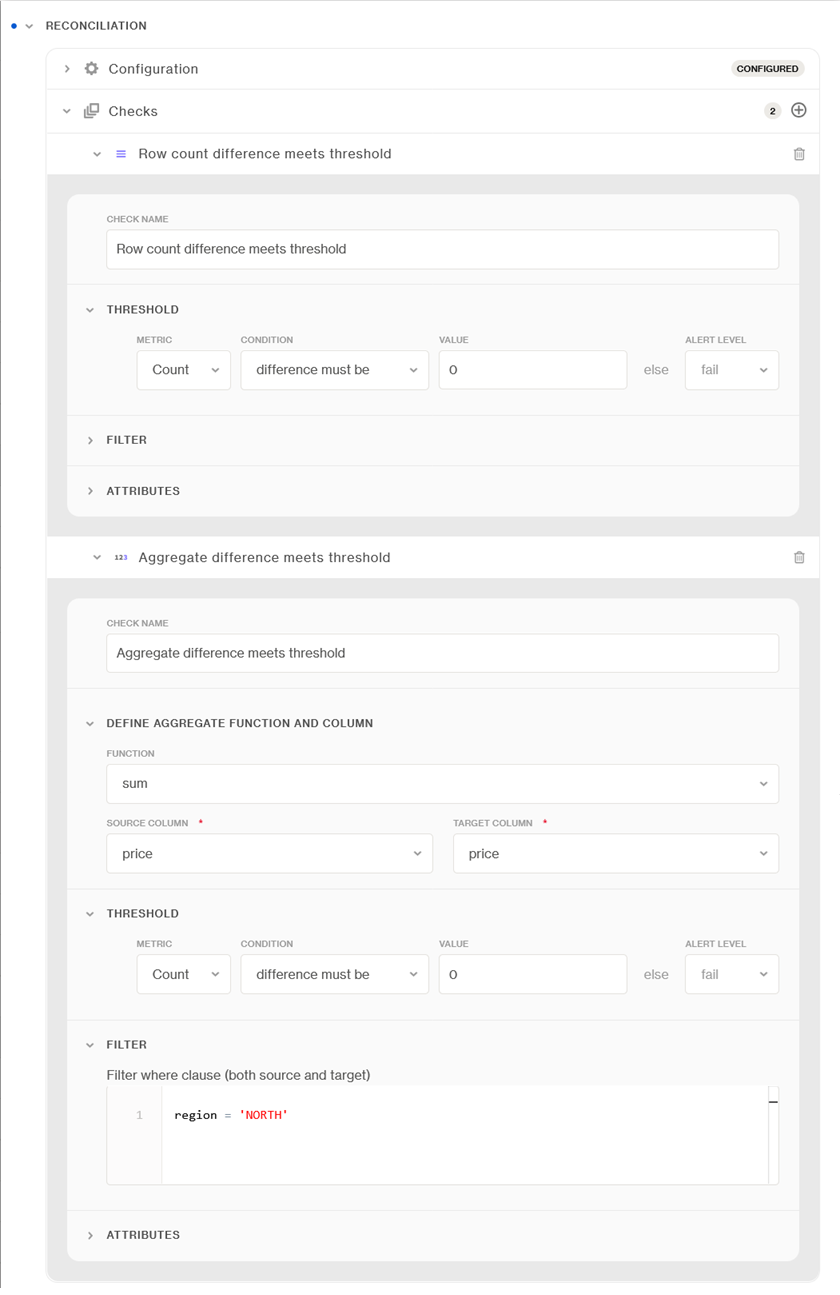This screenshot has width=840, height=1295.
Task: Click the blue dot beside Reconciliation
Action: (14, 26)
